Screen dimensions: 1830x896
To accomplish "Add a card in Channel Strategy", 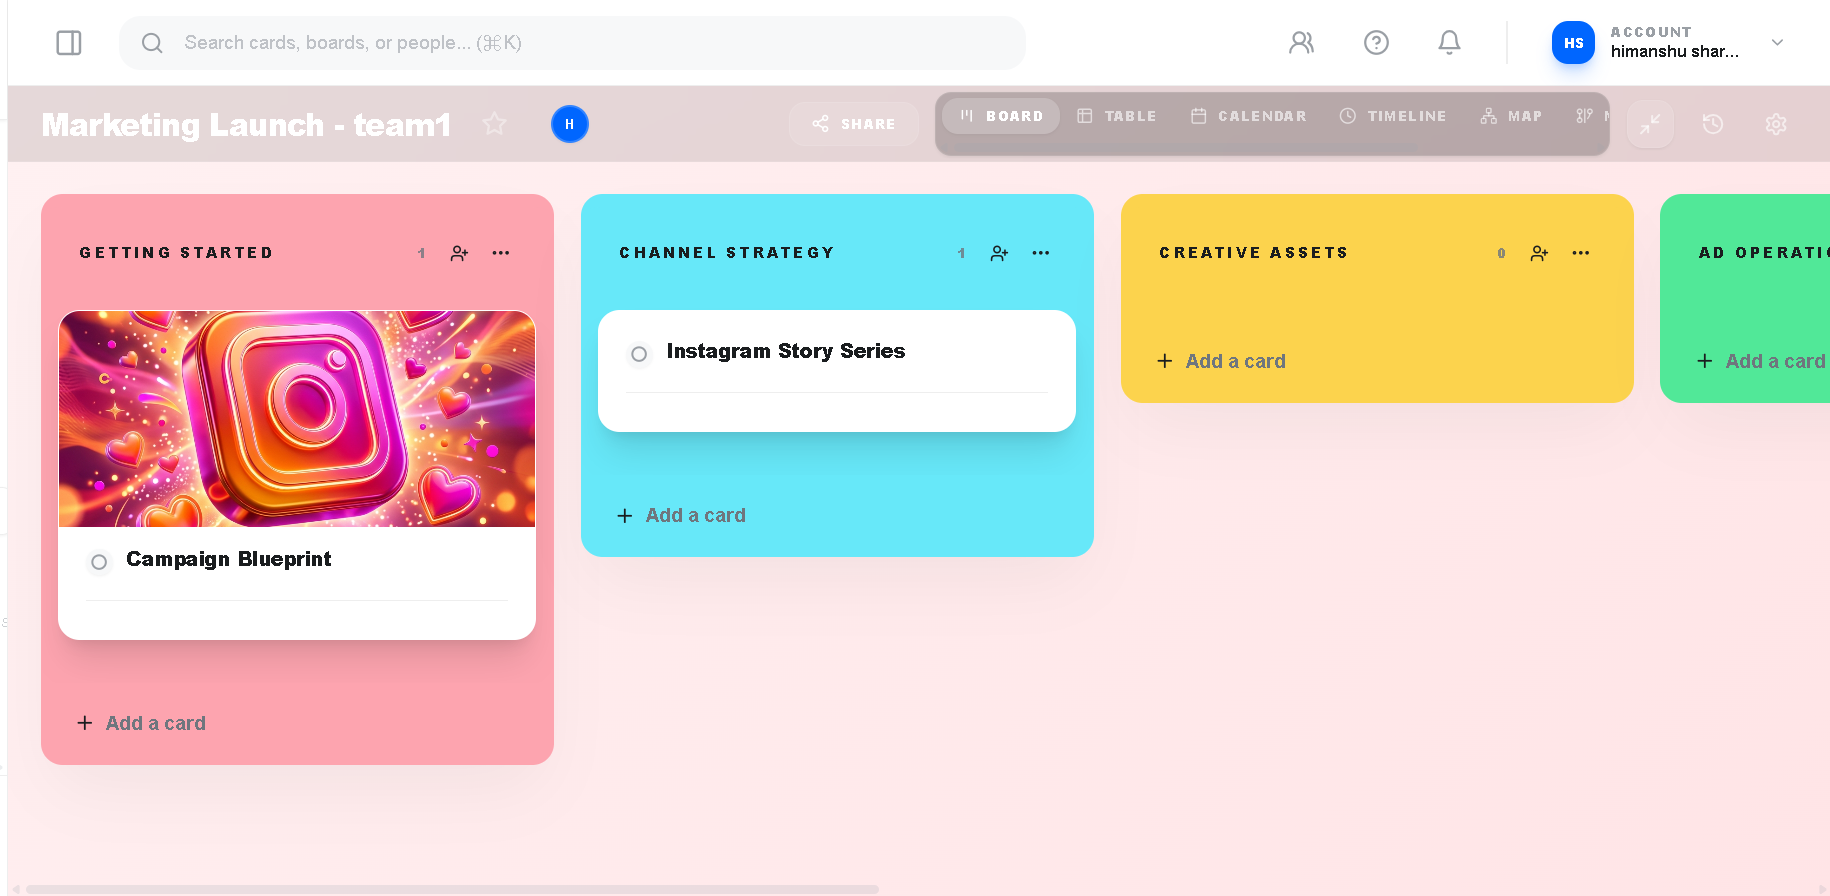I will pos(682,515).
